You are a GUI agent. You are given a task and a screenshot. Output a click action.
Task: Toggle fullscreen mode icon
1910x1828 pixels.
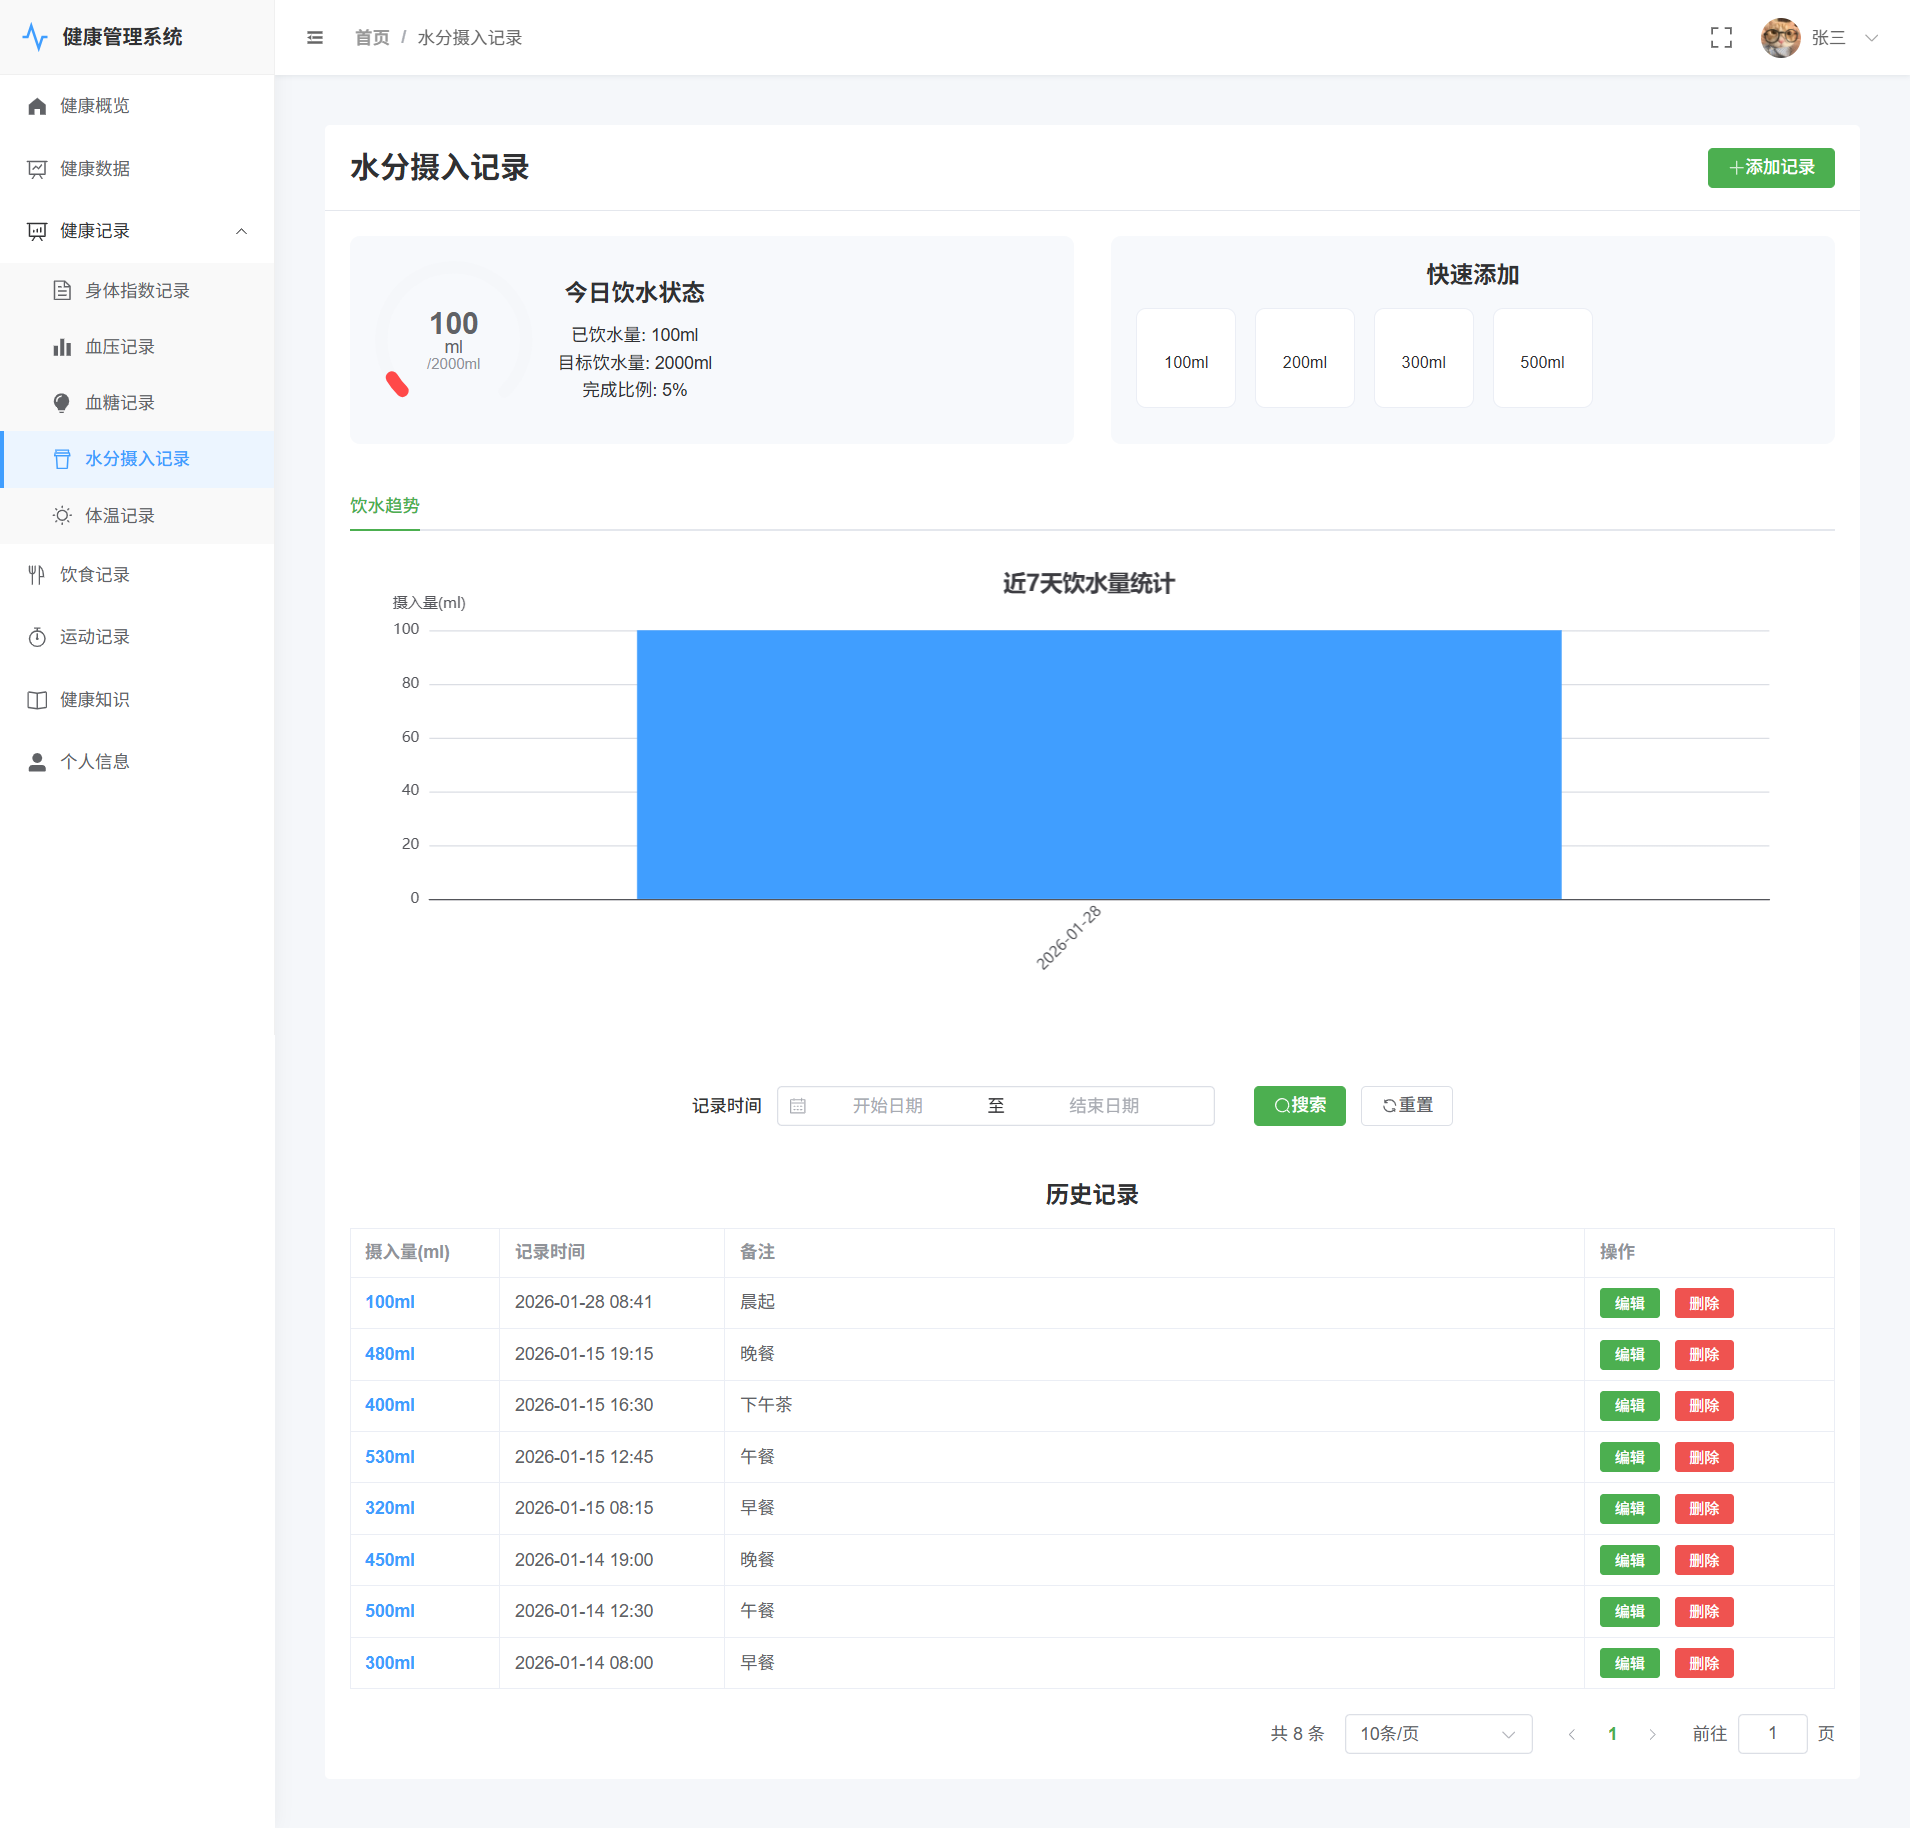1720,38
